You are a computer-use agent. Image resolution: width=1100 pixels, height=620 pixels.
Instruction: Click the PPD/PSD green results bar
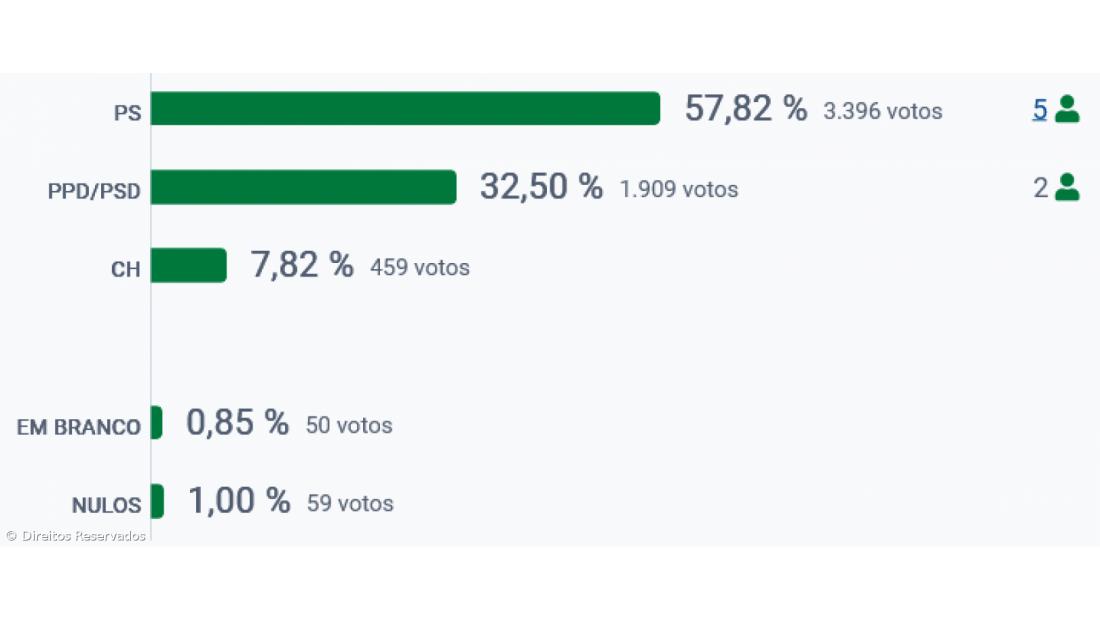[x=303, y=187]
